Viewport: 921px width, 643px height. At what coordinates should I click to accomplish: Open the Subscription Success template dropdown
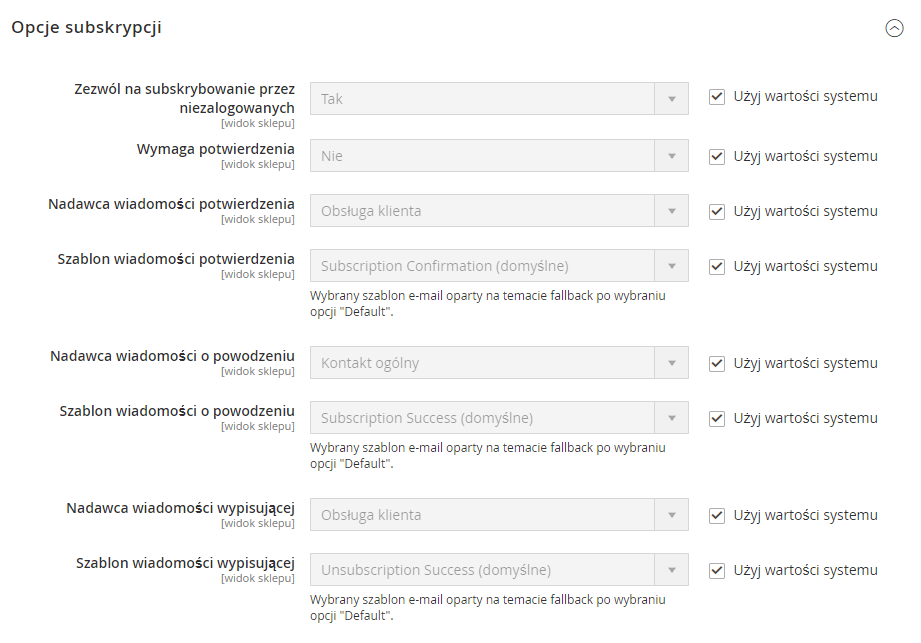point(499,418)
